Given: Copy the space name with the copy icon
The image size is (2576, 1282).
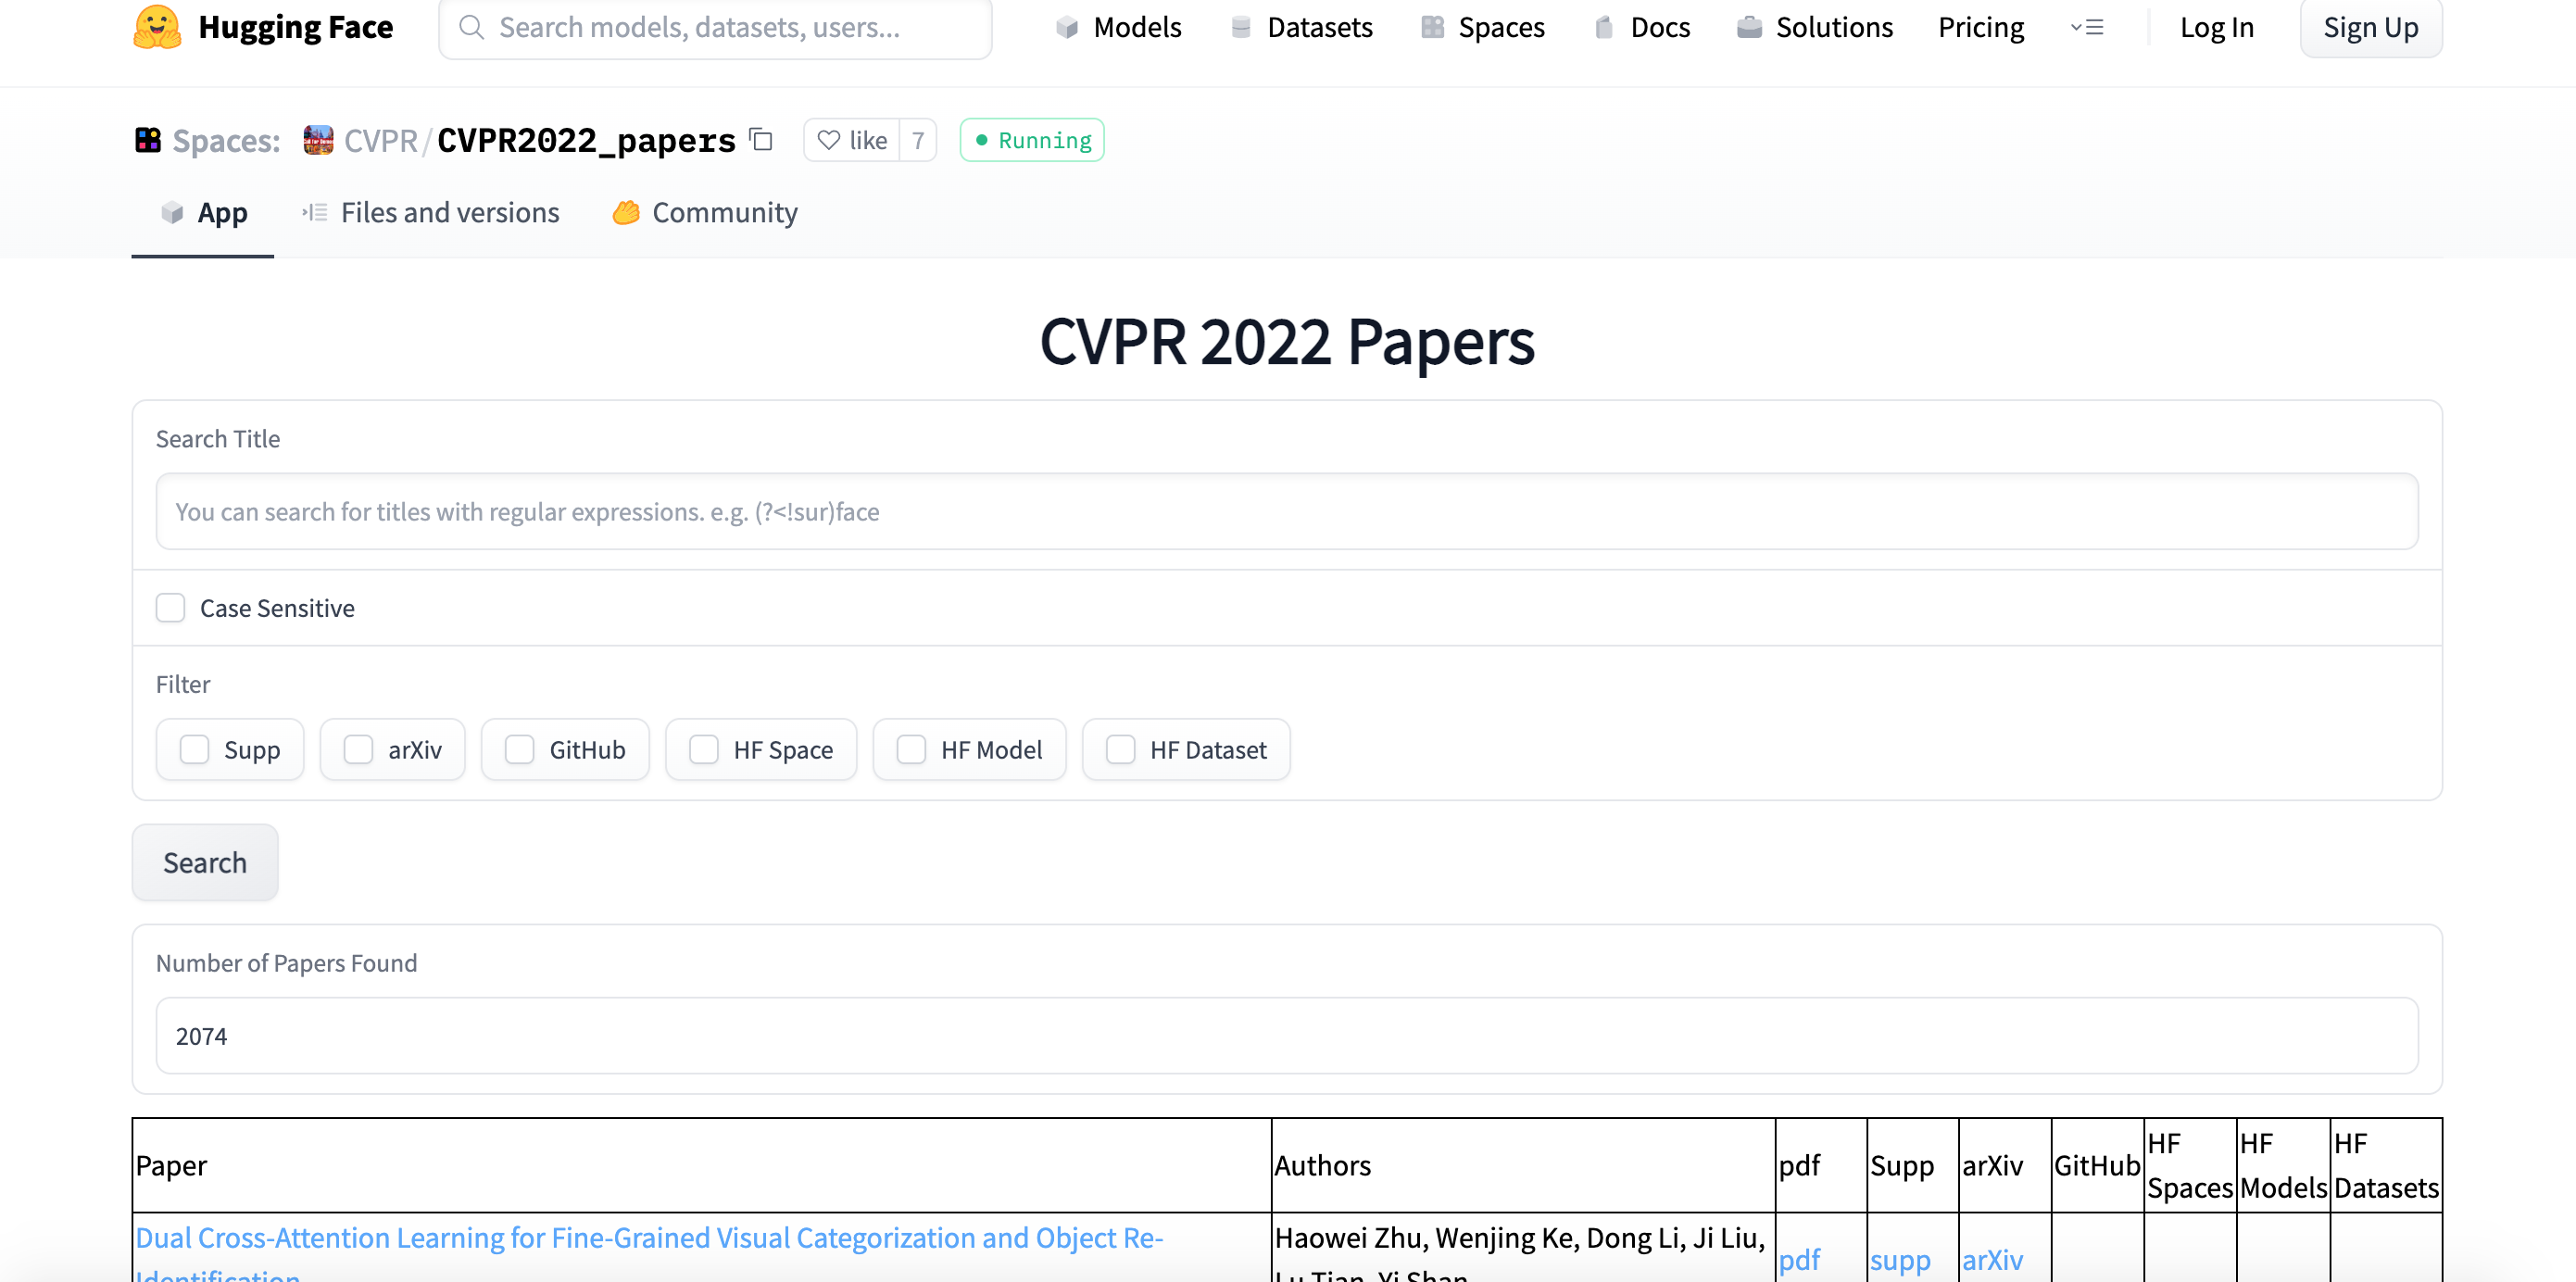Looking at the screenshot, I should [761, 139].
